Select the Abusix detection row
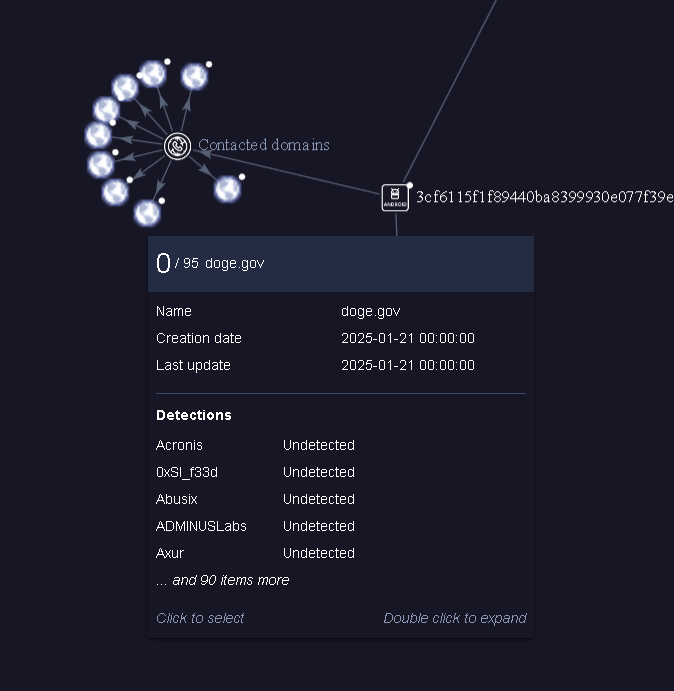Screen dimensions: 674x691 (x=178, y=499)
